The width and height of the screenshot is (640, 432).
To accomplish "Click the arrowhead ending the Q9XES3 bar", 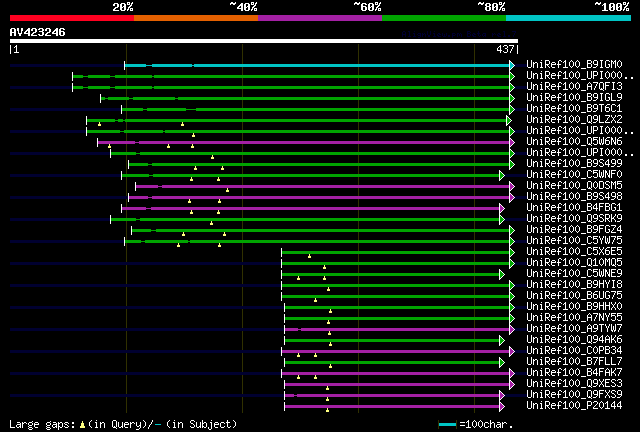I will tap(512, 385).
